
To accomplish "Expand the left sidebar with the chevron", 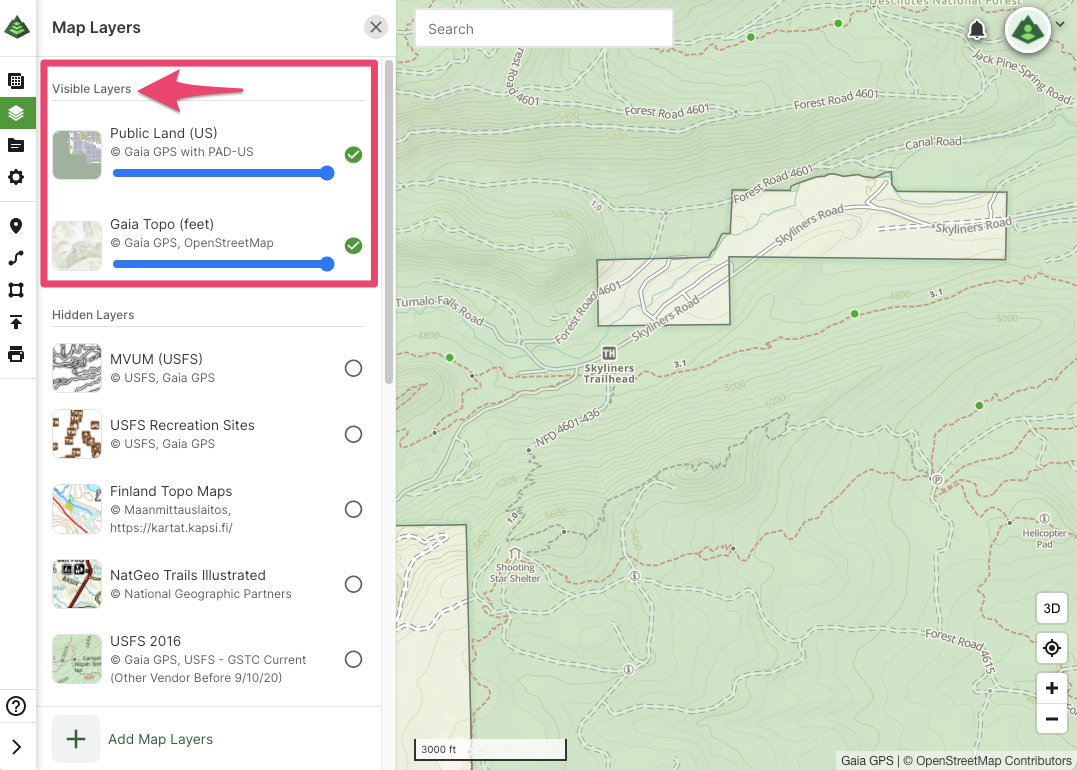I will point(16,746).
